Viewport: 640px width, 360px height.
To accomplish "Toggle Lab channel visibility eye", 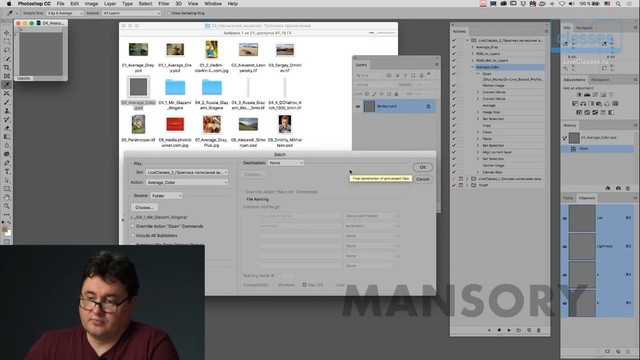I will [x=565, y=218].
